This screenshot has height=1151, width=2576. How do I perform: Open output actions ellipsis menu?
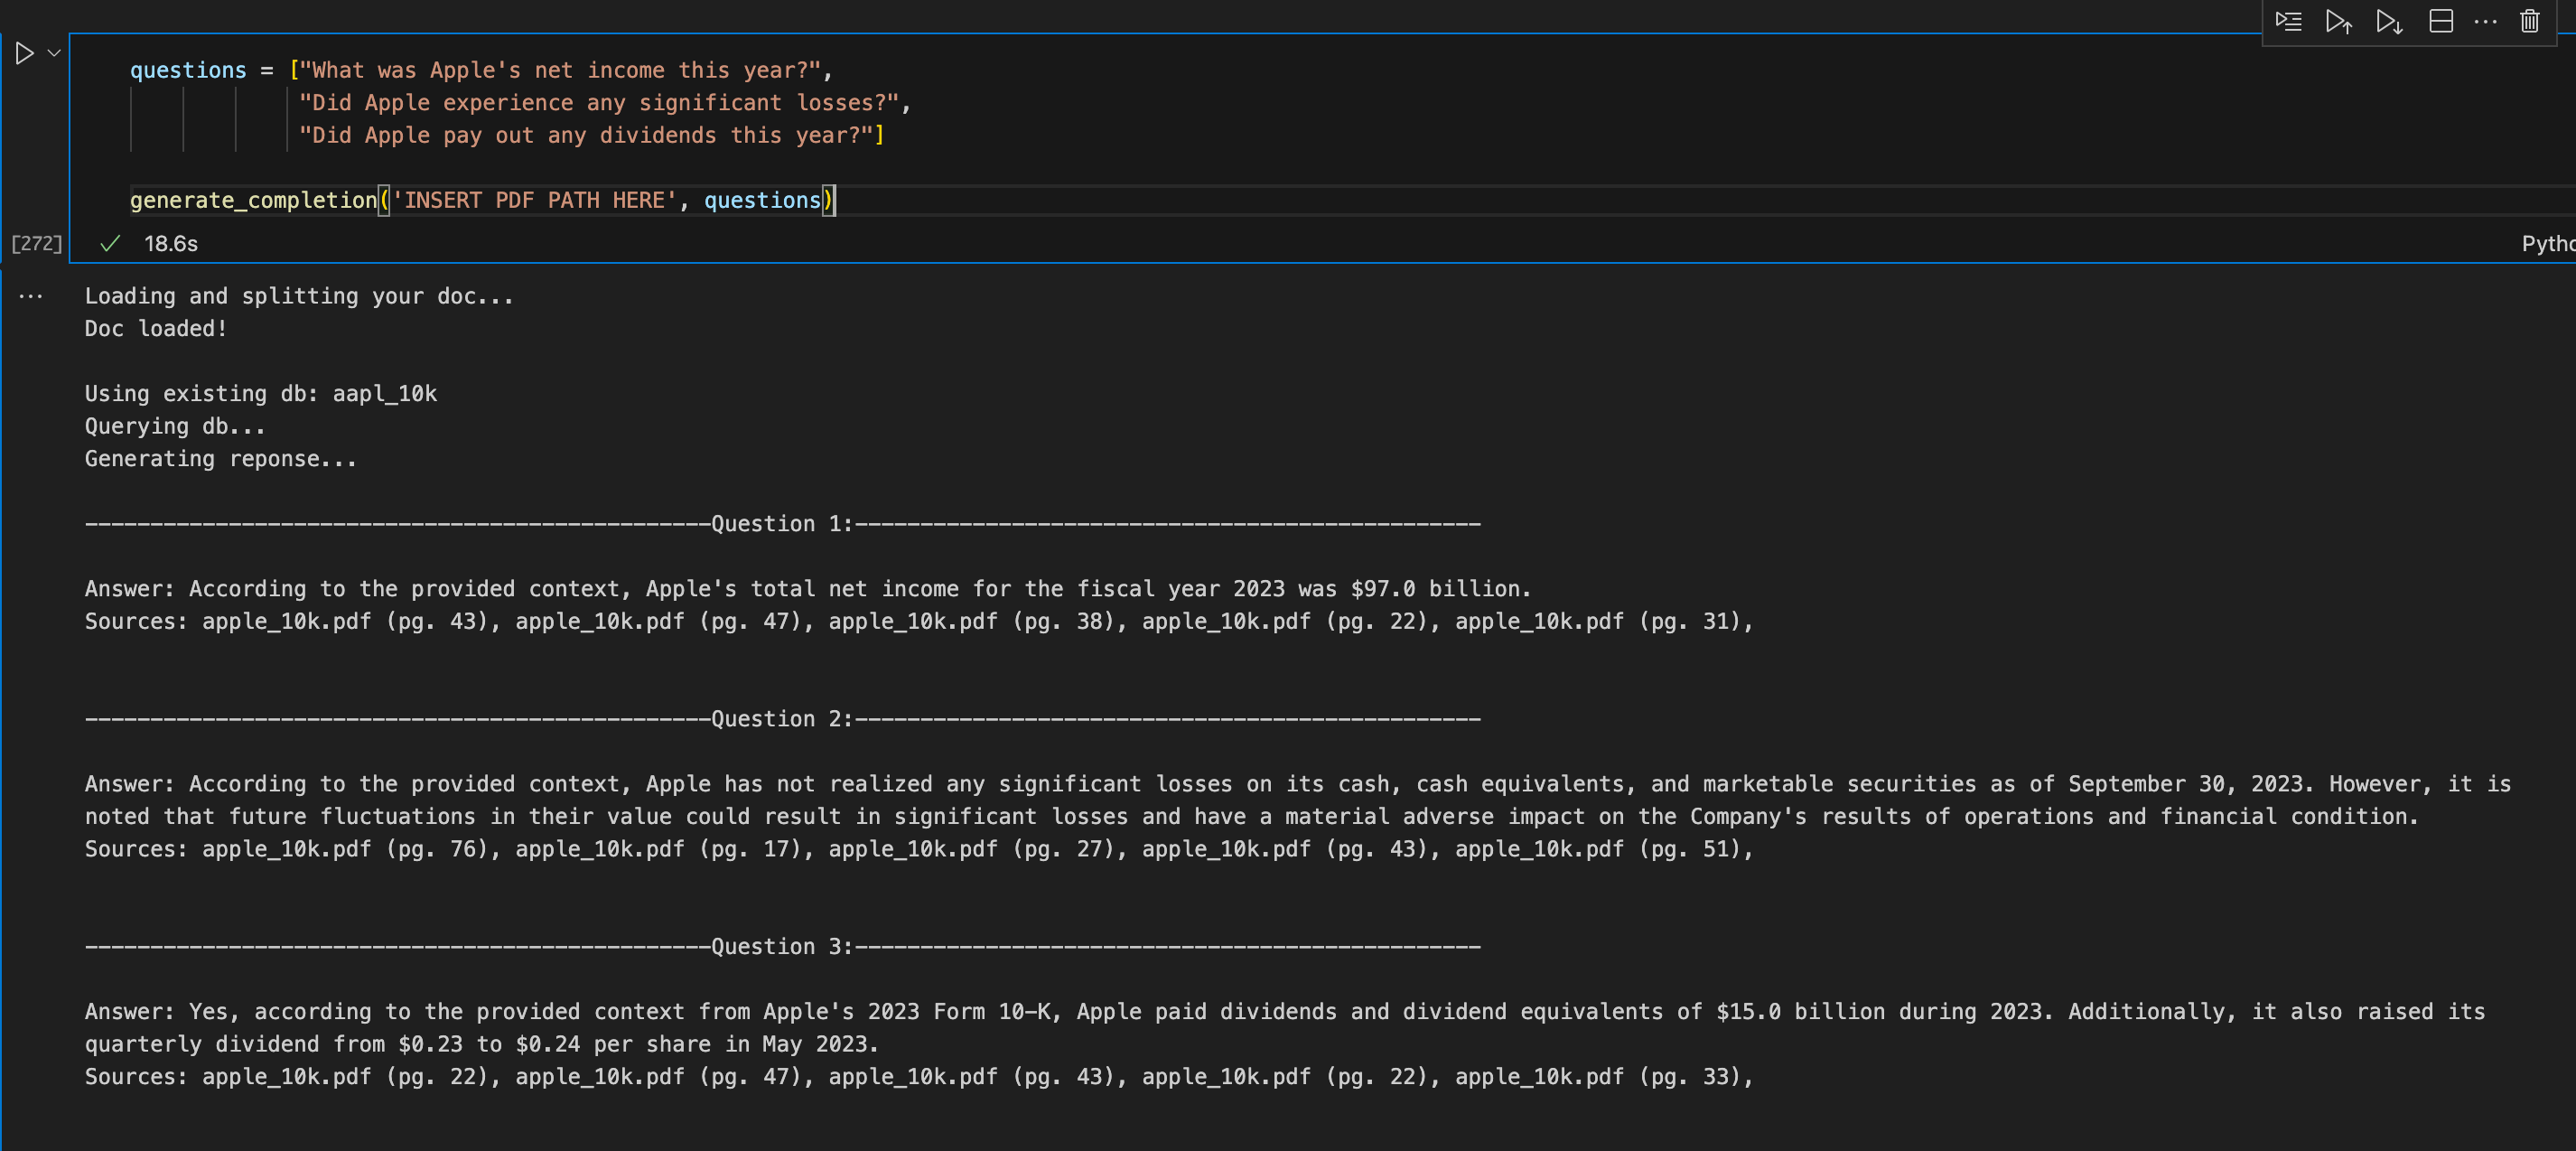click(31, 296)
